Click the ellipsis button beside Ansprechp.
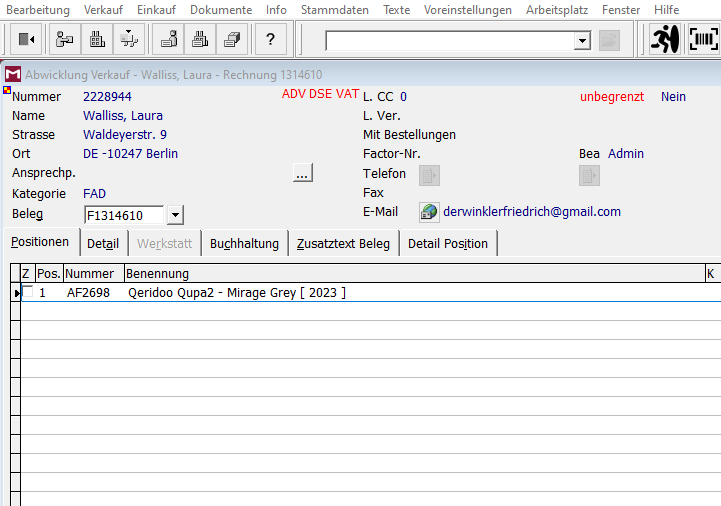The image size is (721, 506). coord(303,172)
